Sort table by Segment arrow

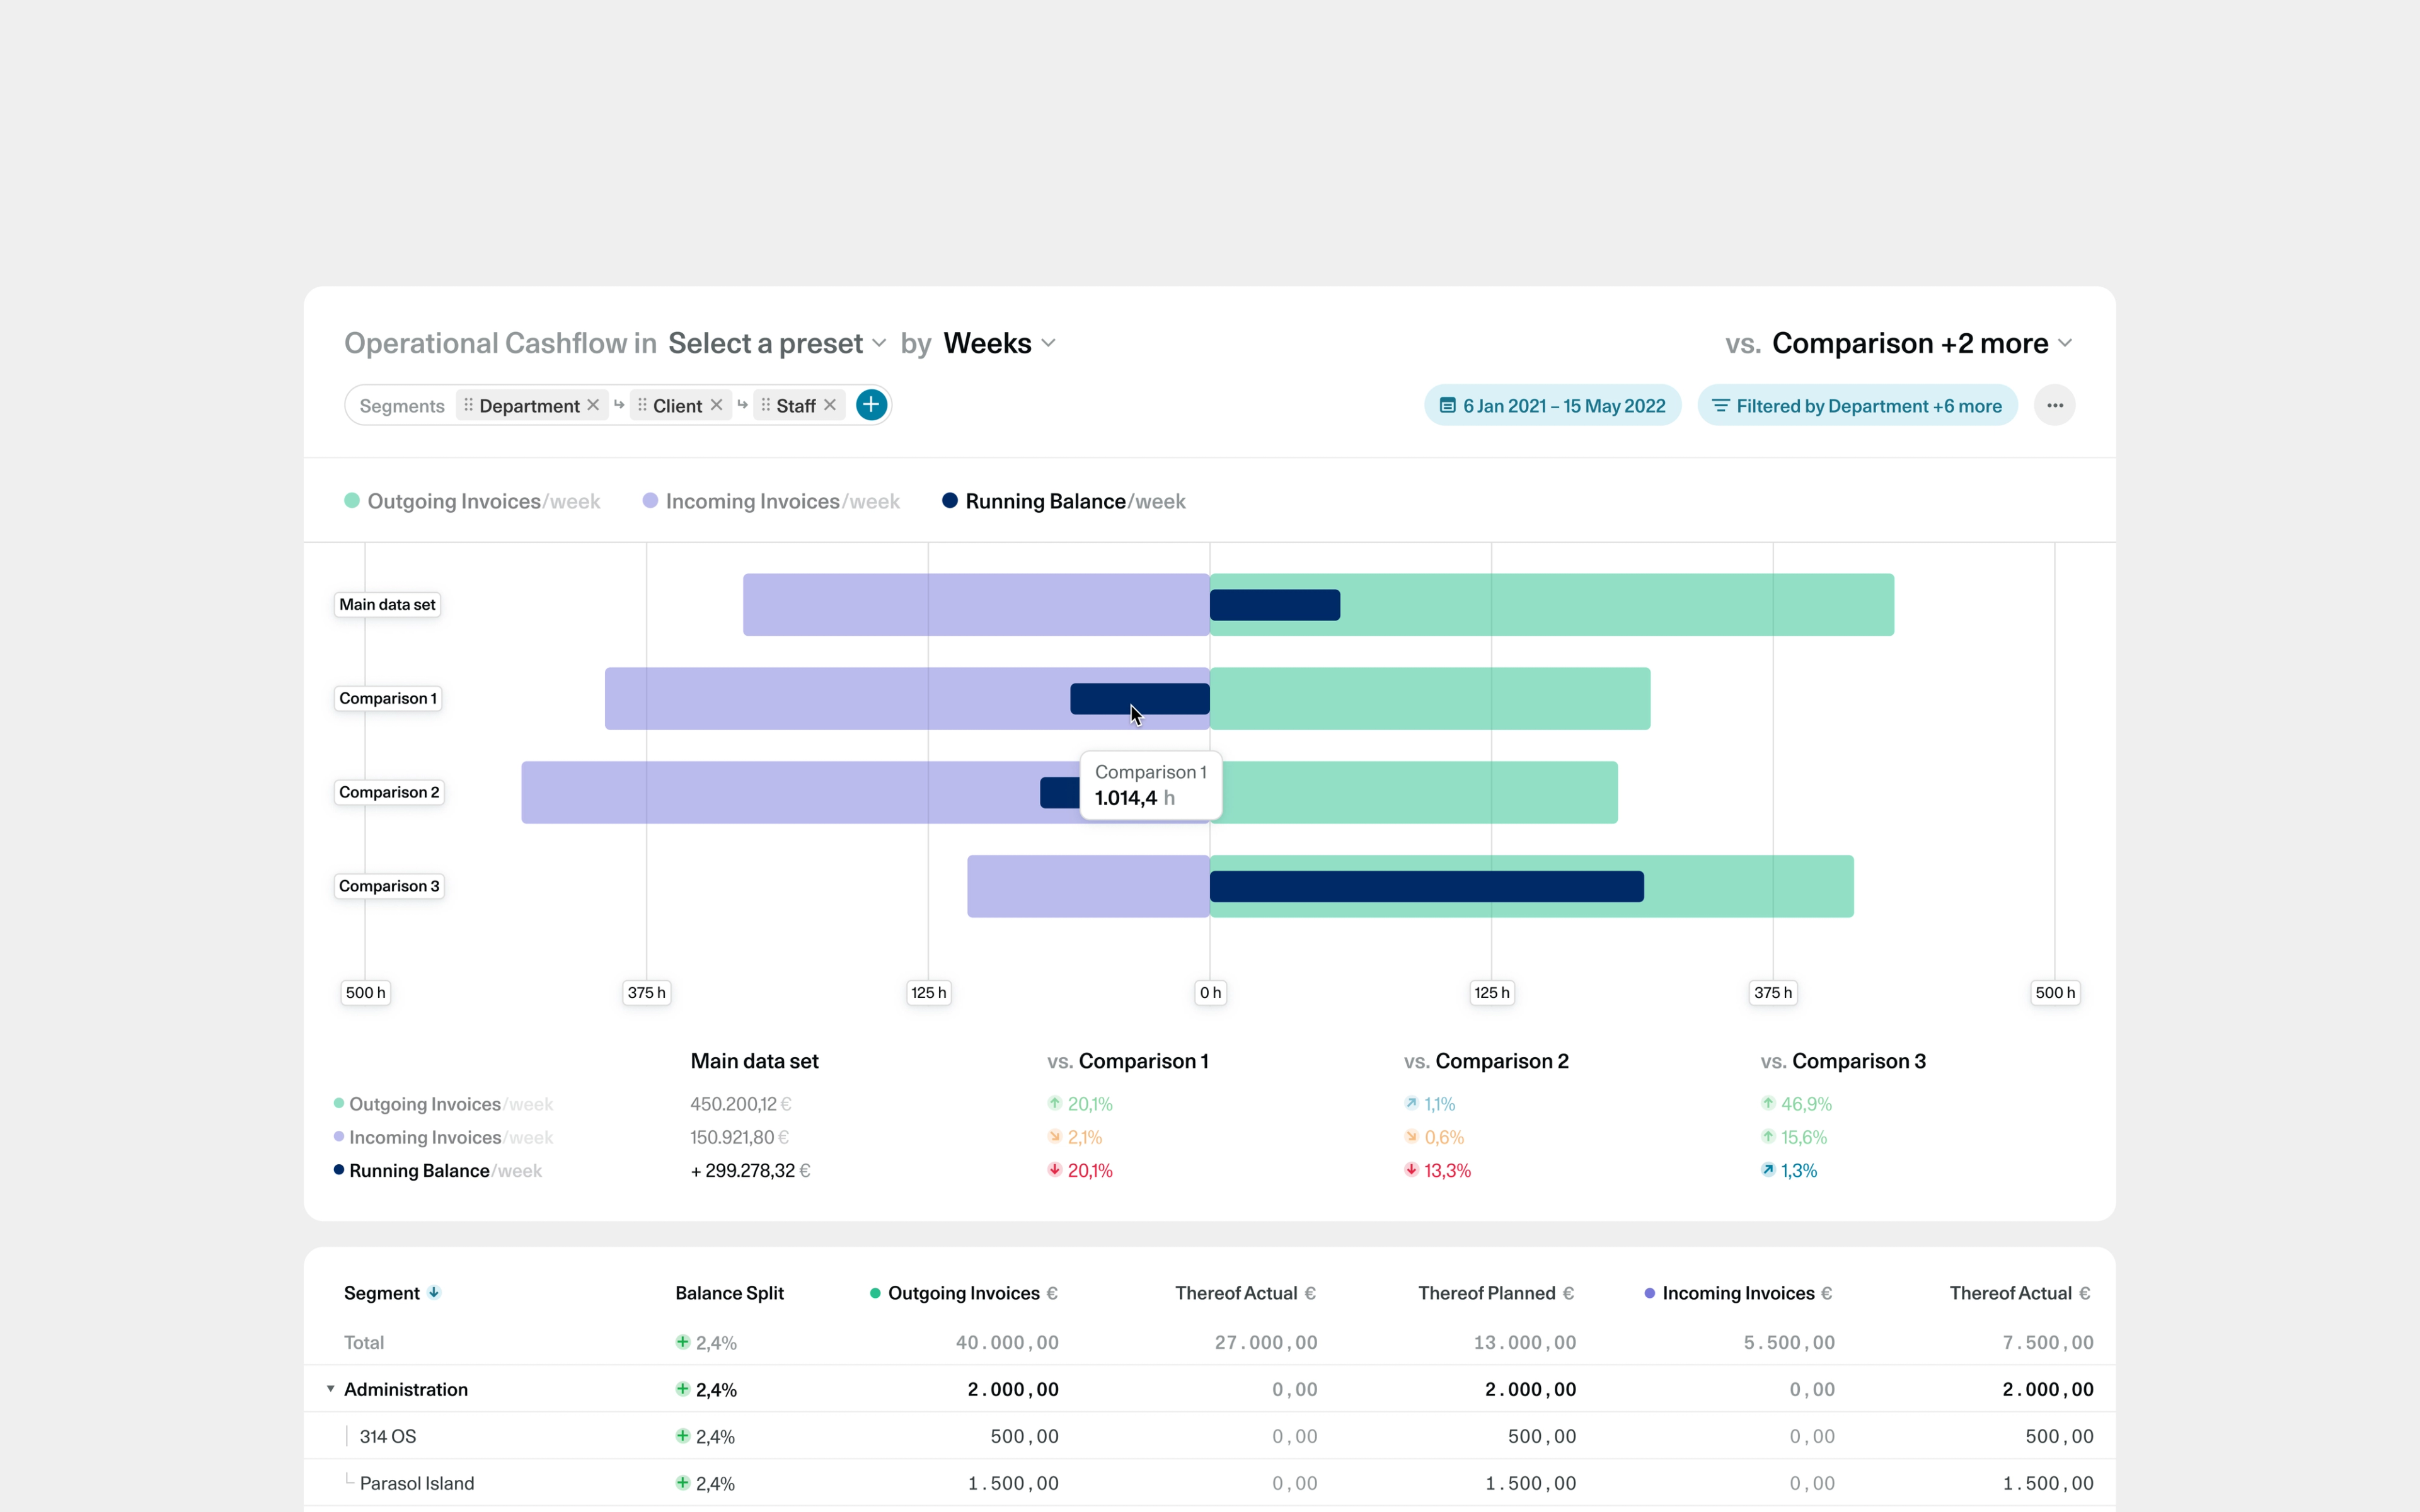click(x=434, y=1292)
